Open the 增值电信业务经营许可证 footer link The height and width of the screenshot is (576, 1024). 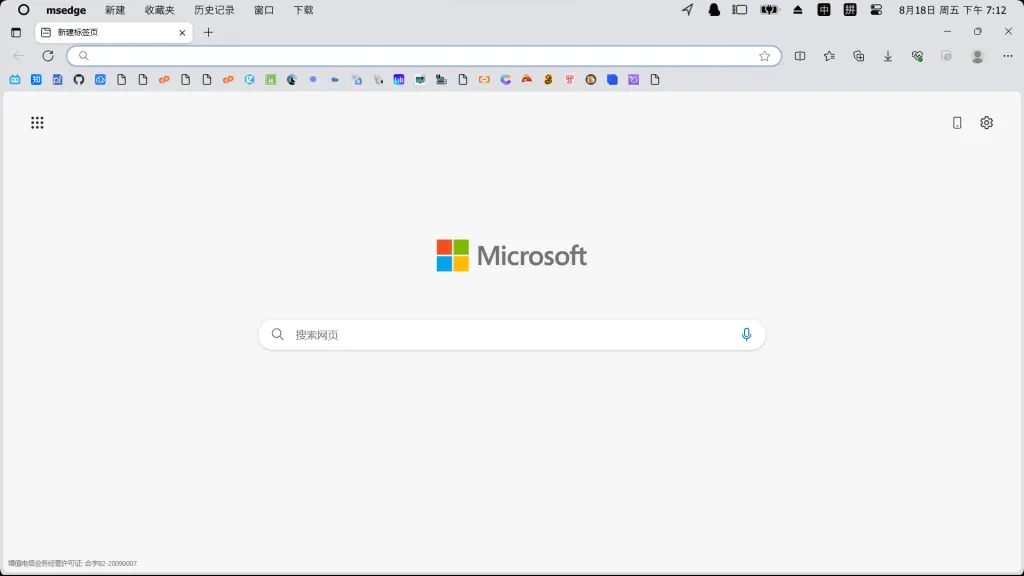(x=72, y=563)
